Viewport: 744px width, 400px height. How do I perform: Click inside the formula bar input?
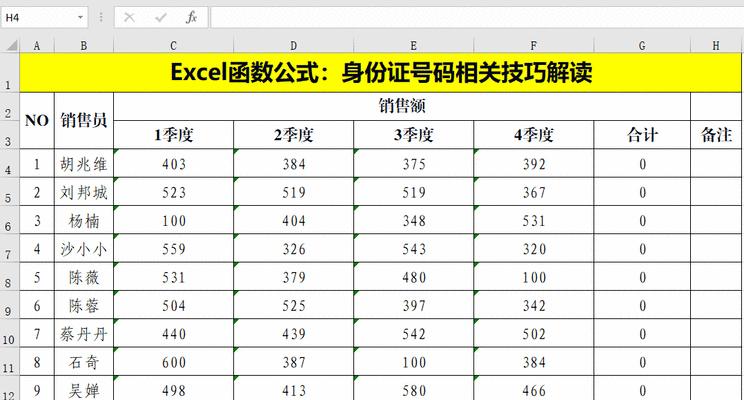(477, 18)
